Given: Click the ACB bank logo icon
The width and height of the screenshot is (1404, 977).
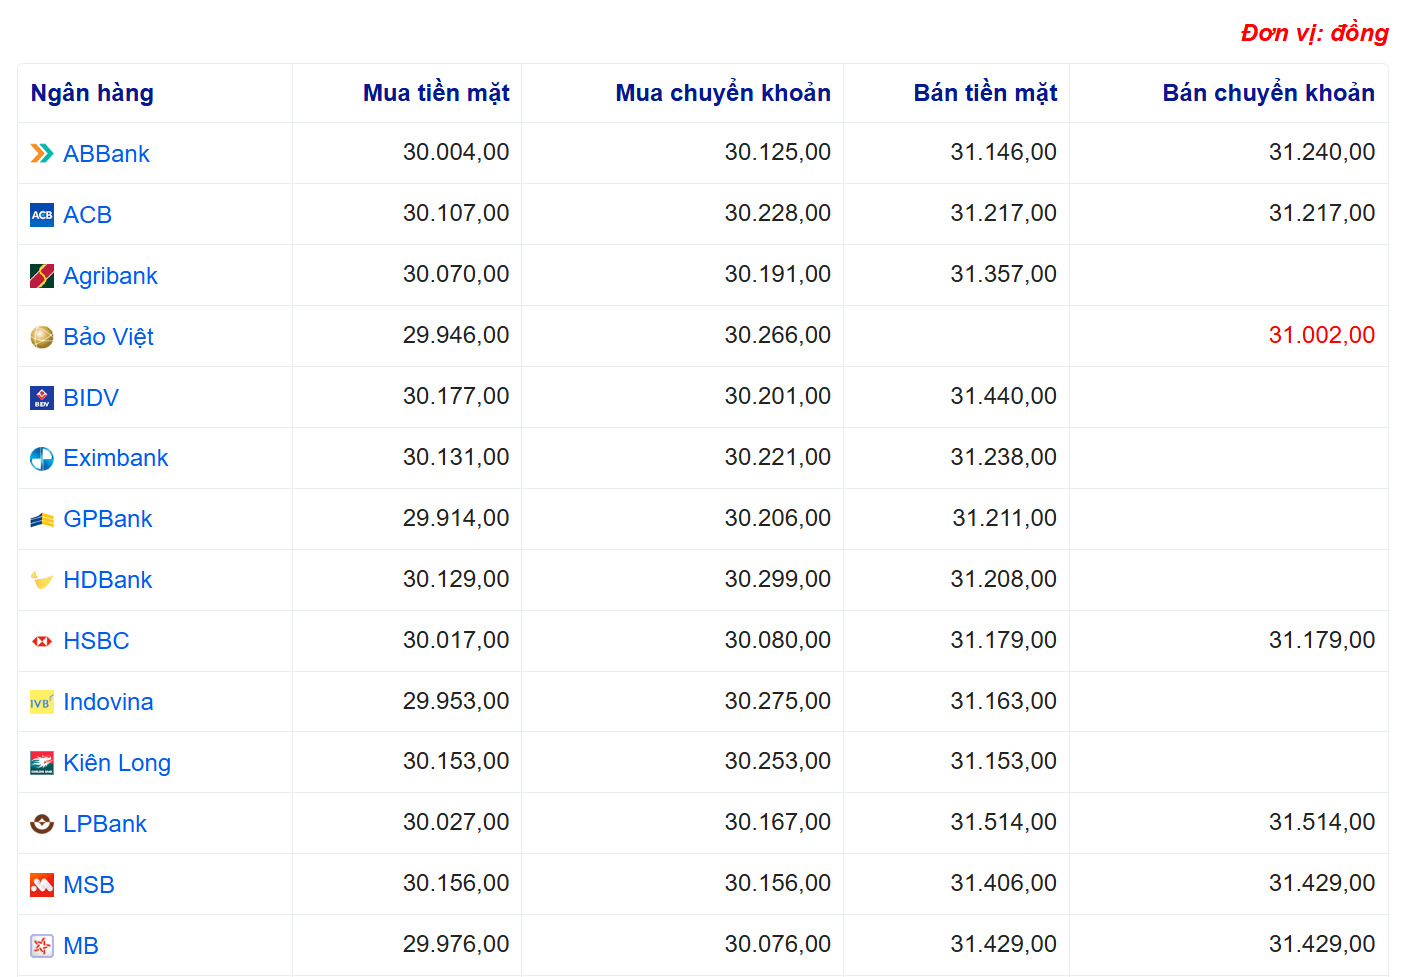Looking at the screenshot, I should click(x=42, y=215).
